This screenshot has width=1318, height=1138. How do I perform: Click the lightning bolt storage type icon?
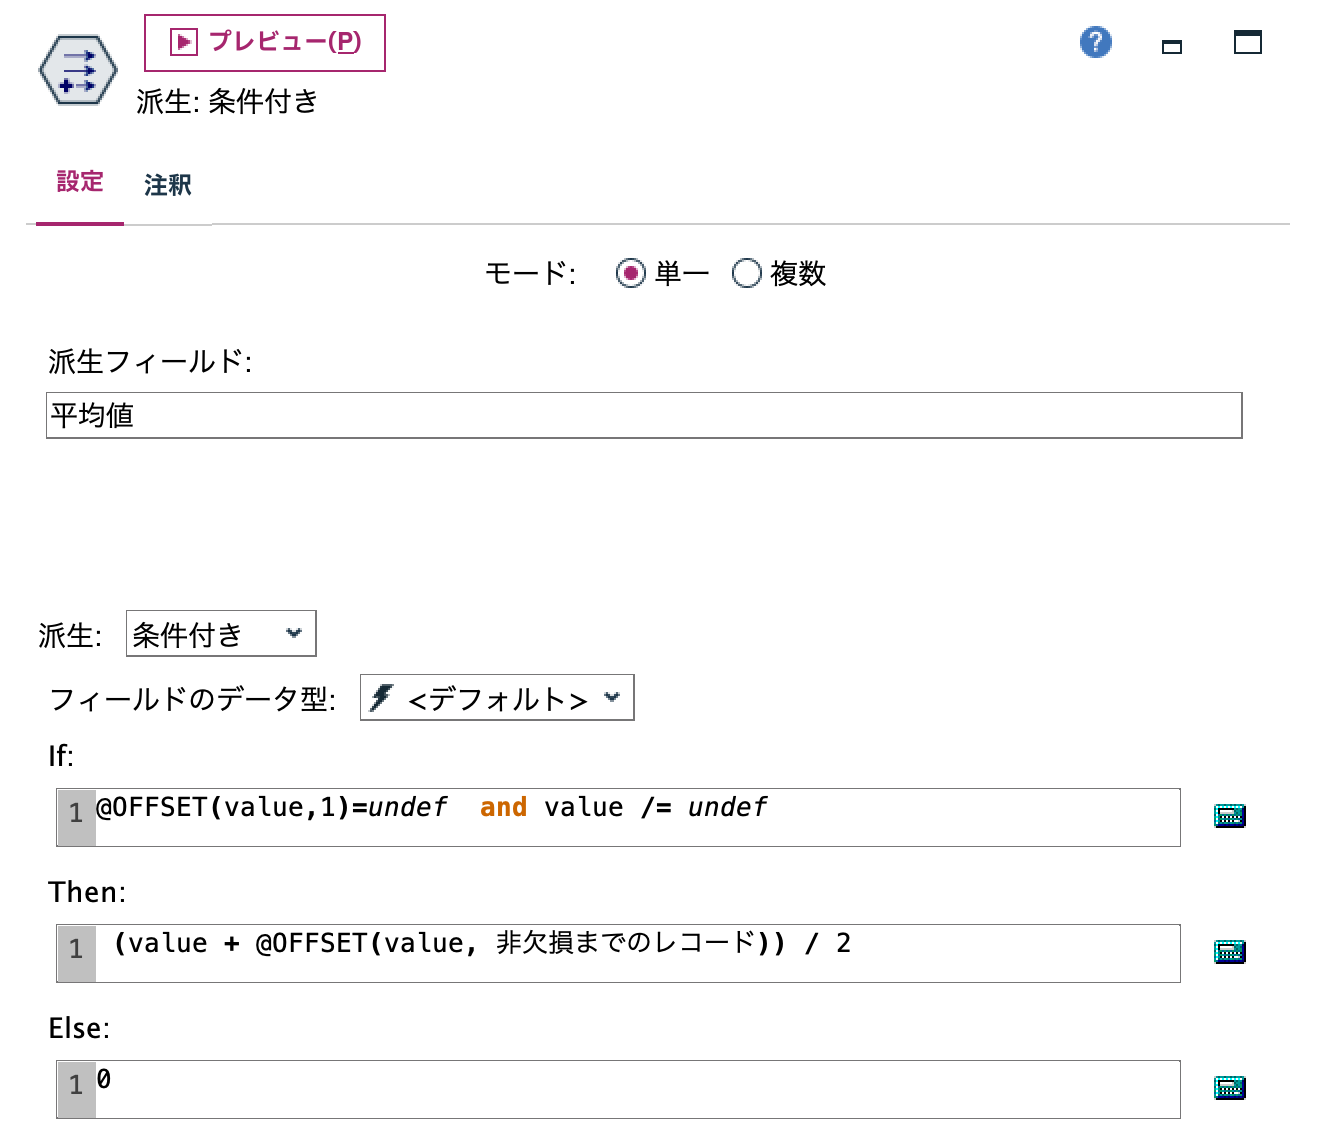coord(383,697)
